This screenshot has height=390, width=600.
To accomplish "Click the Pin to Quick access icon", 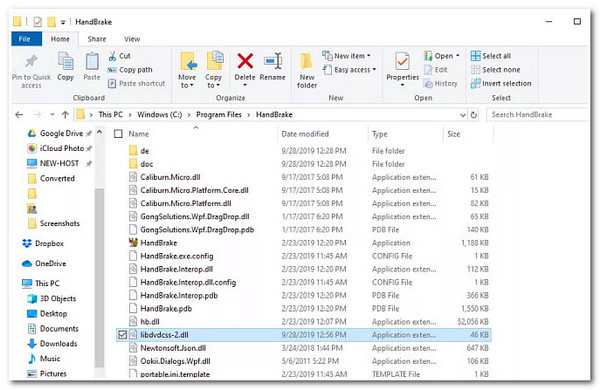I will [x=31, y=62].
